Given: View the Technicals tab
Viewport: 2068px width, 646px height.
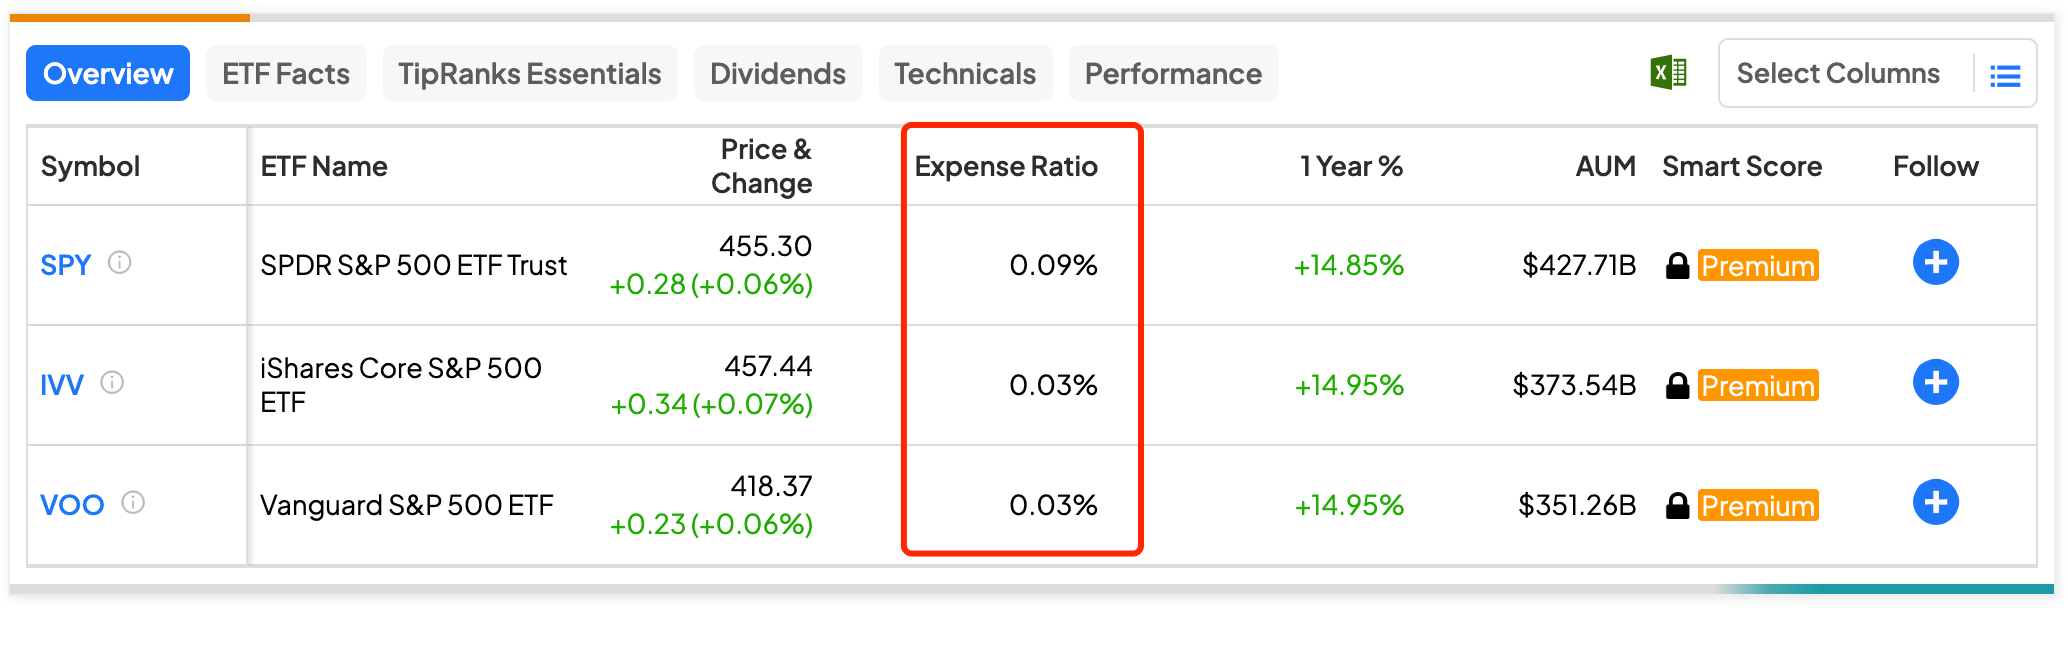Looking at the screenshot, I should (965, 73).
